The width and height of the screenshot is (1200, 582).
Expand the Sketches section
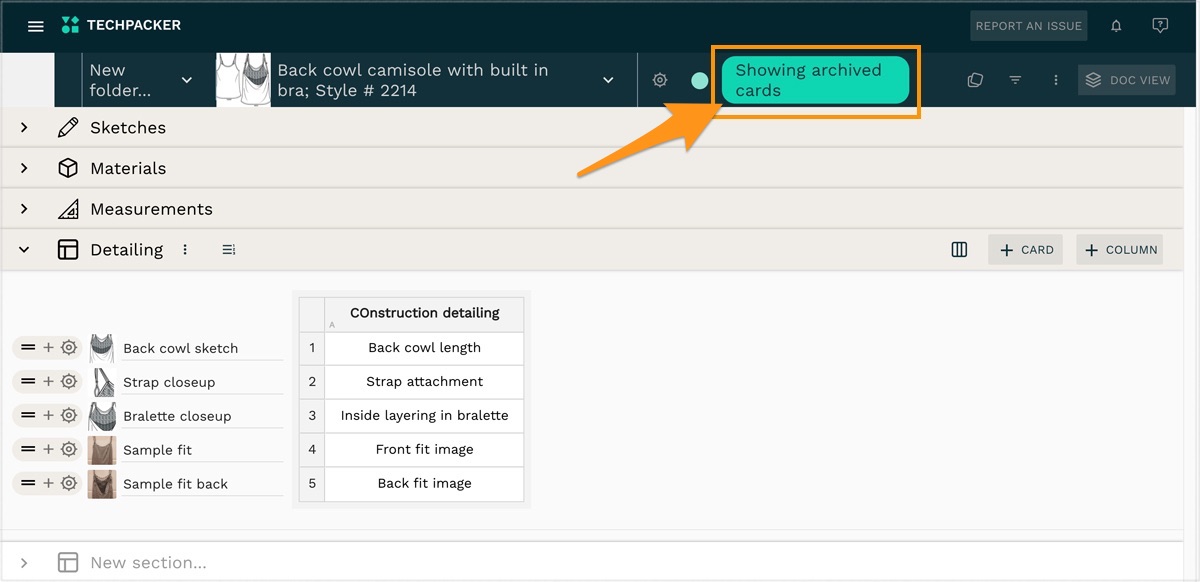tap(24, 128)
